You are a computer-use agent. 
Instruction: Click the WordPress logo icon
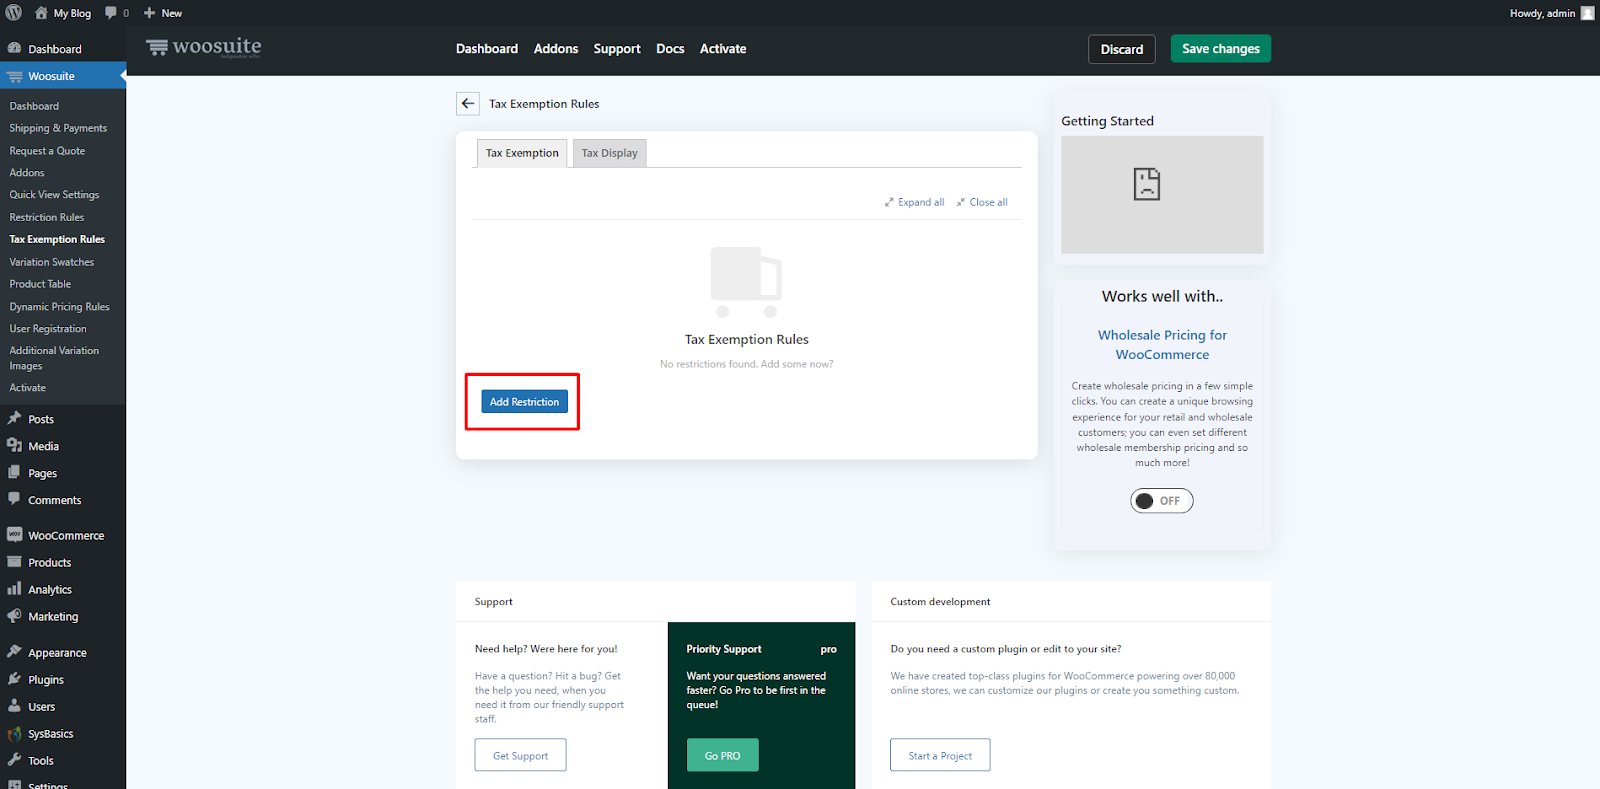(14, 13)
